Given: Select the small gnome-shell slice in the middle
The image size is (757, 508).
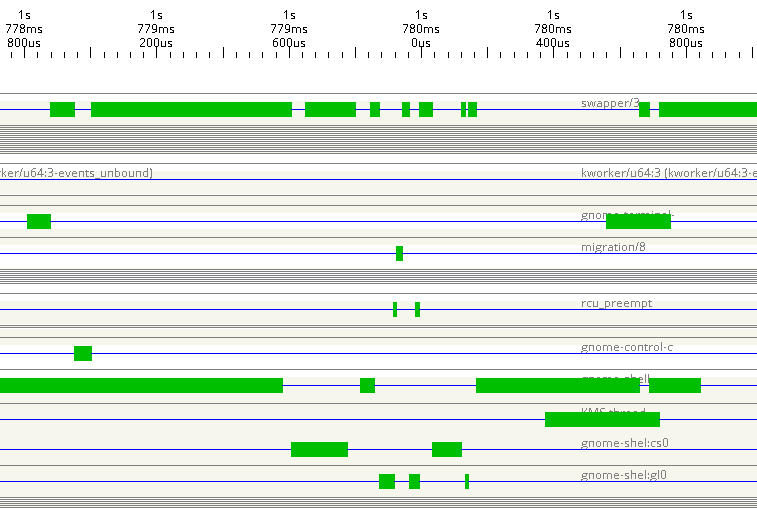Looking at the screenshot, I should point(367,385).
